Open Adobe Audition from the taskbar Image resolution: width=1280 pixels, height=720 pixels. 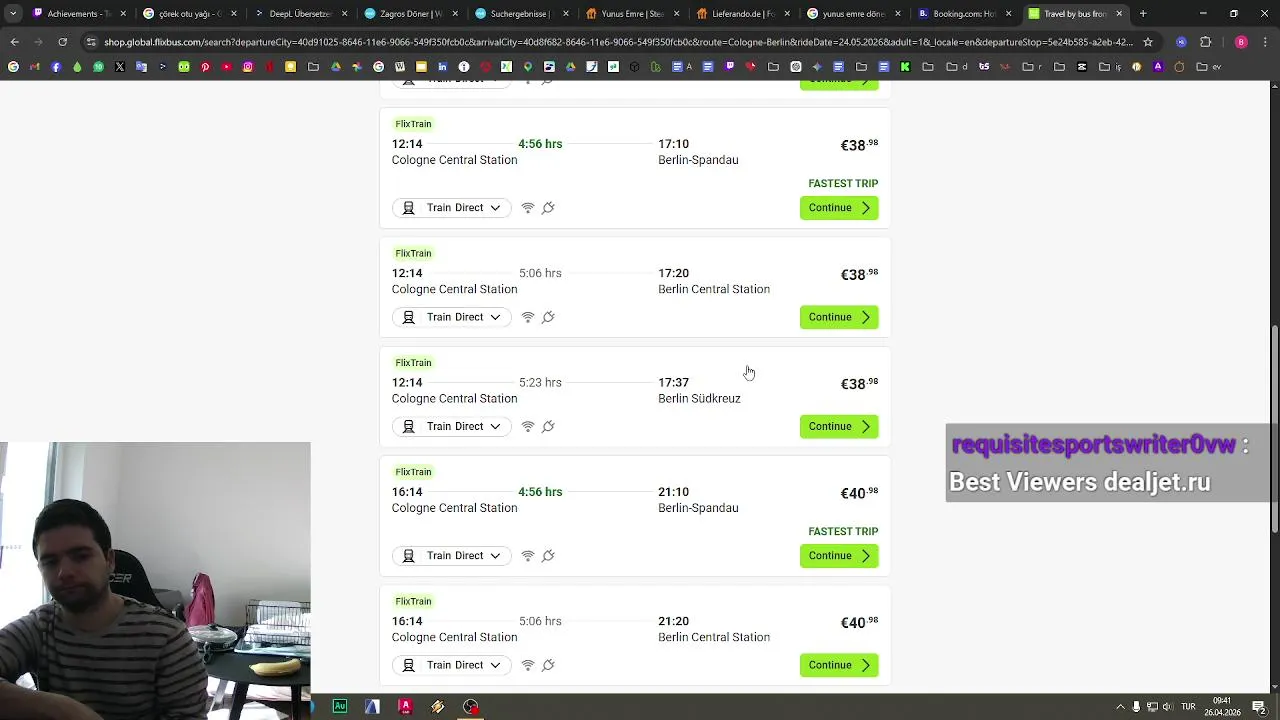(x=340, y=706)
